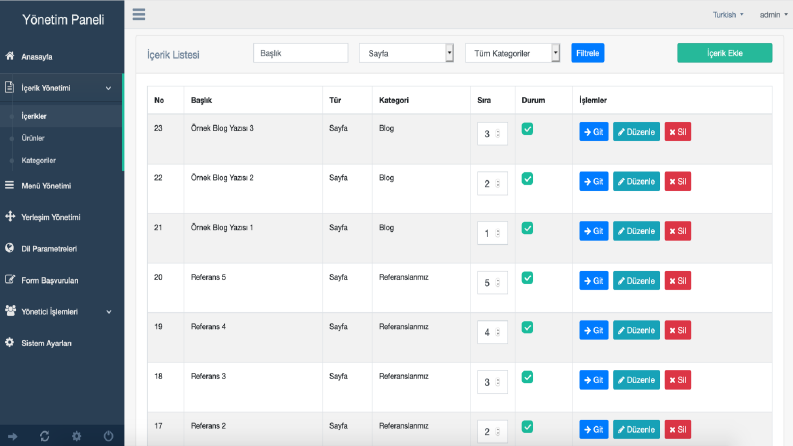This screenshot has height=446, width=793.
Task: Click the Form Başvuruları edit icon
Action: tap(10, 279)
